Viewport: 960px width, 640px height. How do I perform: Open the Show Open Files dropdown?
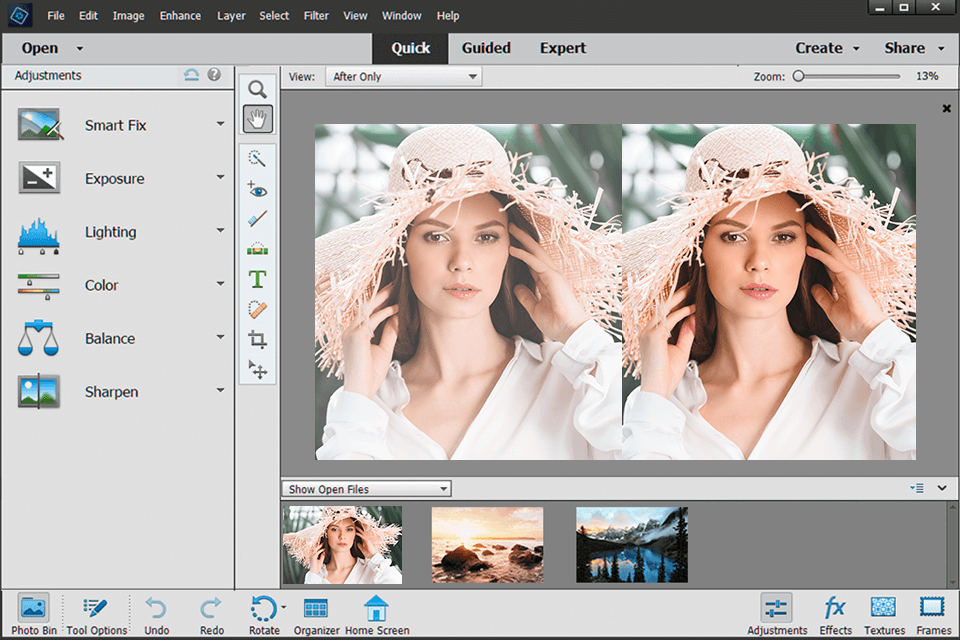tap(366, 489)
